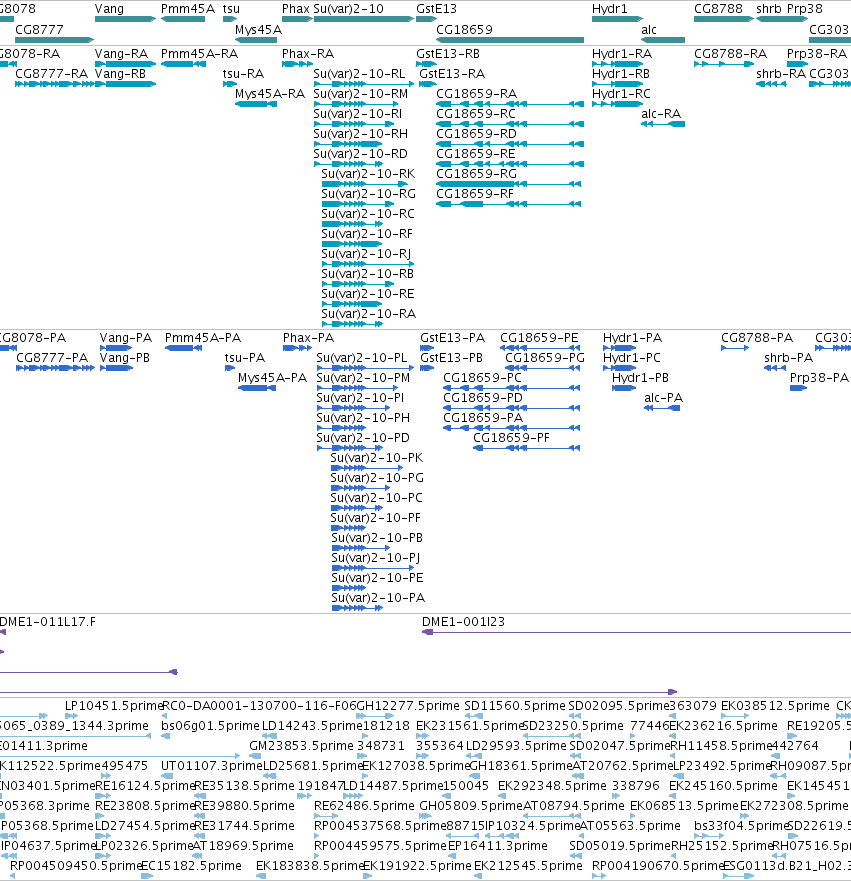
Task: Click the Su(var)2-10-RK transcript
Action: (365, 184)
